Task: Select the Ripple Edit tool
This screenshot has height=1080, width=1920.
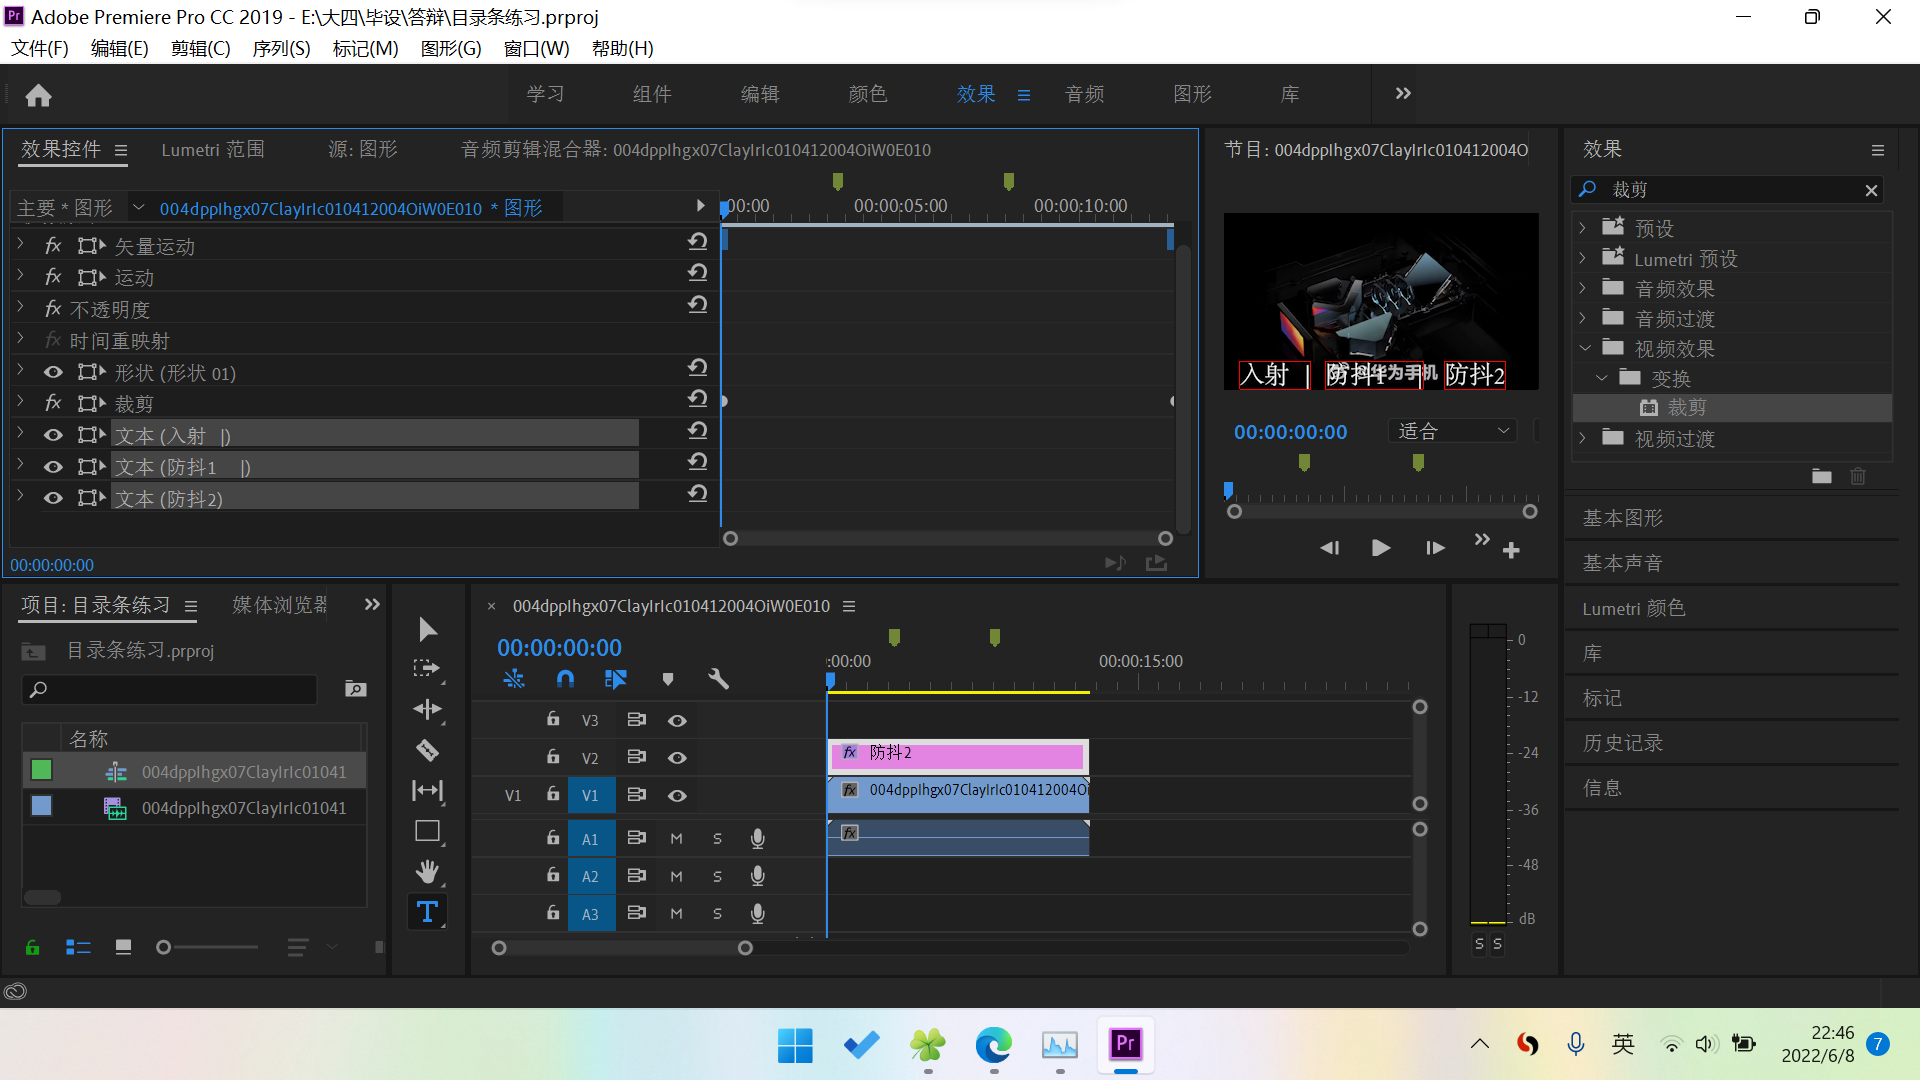Action: pyautogui.click(x=427, y=709)
